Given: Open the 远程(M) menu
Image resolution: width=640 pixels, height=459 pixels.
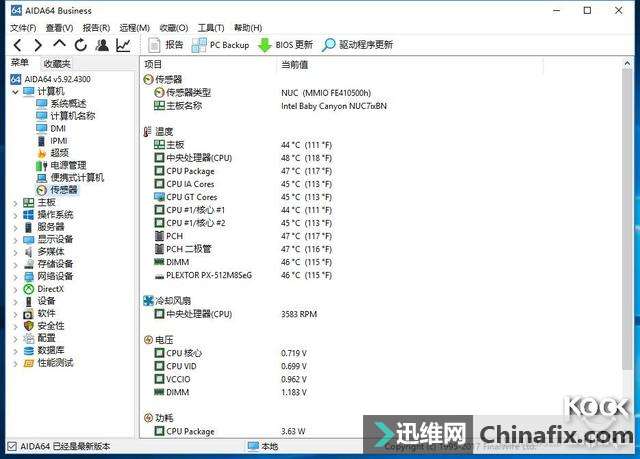Looking at the screenshot, I should coord(135,28).
